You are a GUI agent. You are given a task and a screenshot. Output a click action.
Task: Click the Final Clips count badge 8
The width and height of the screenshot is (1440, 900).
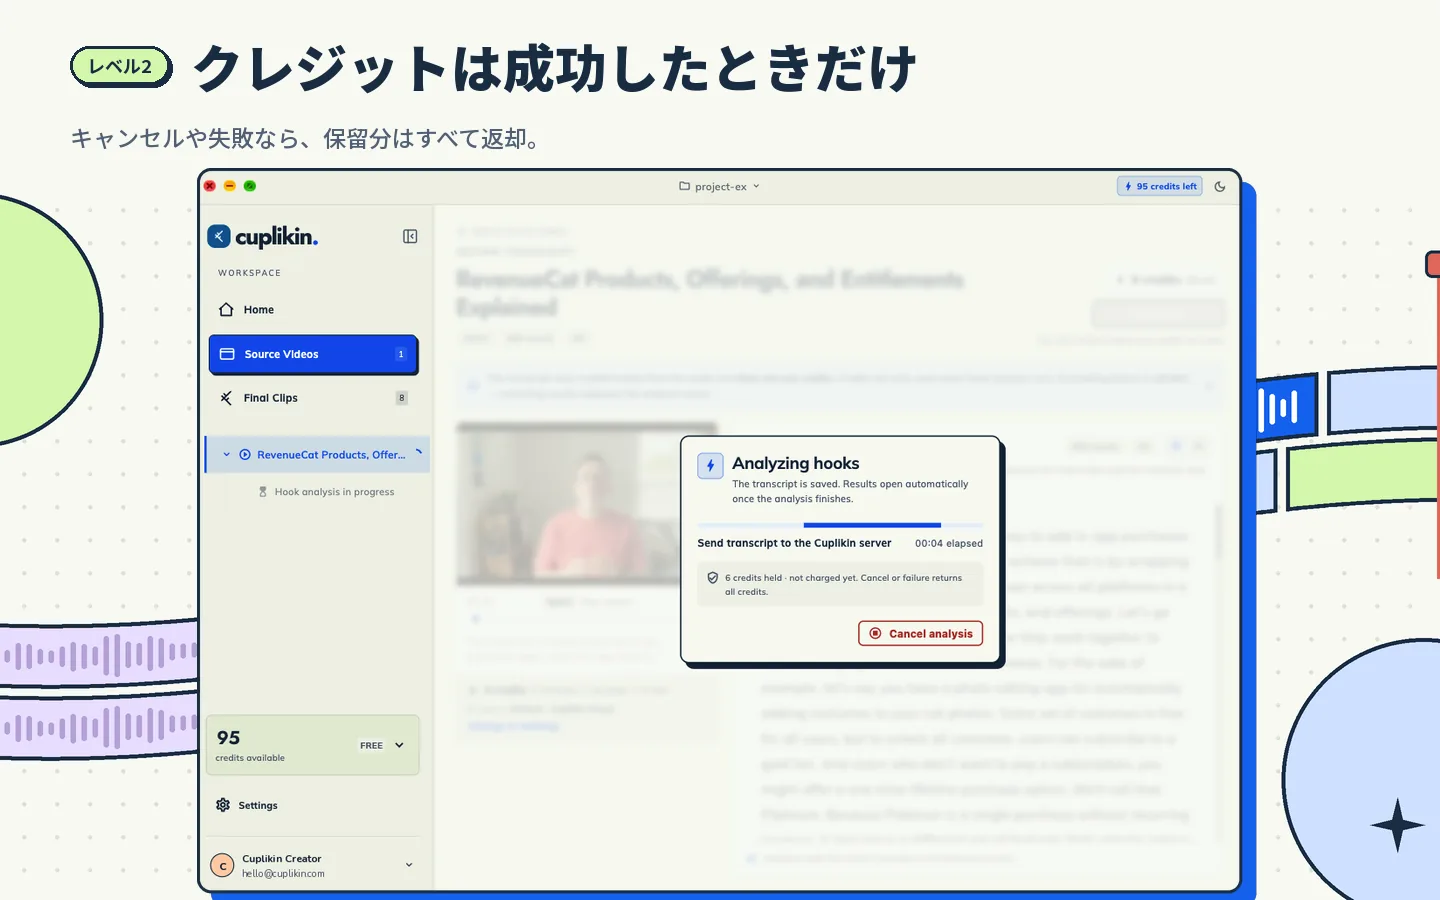402,398
